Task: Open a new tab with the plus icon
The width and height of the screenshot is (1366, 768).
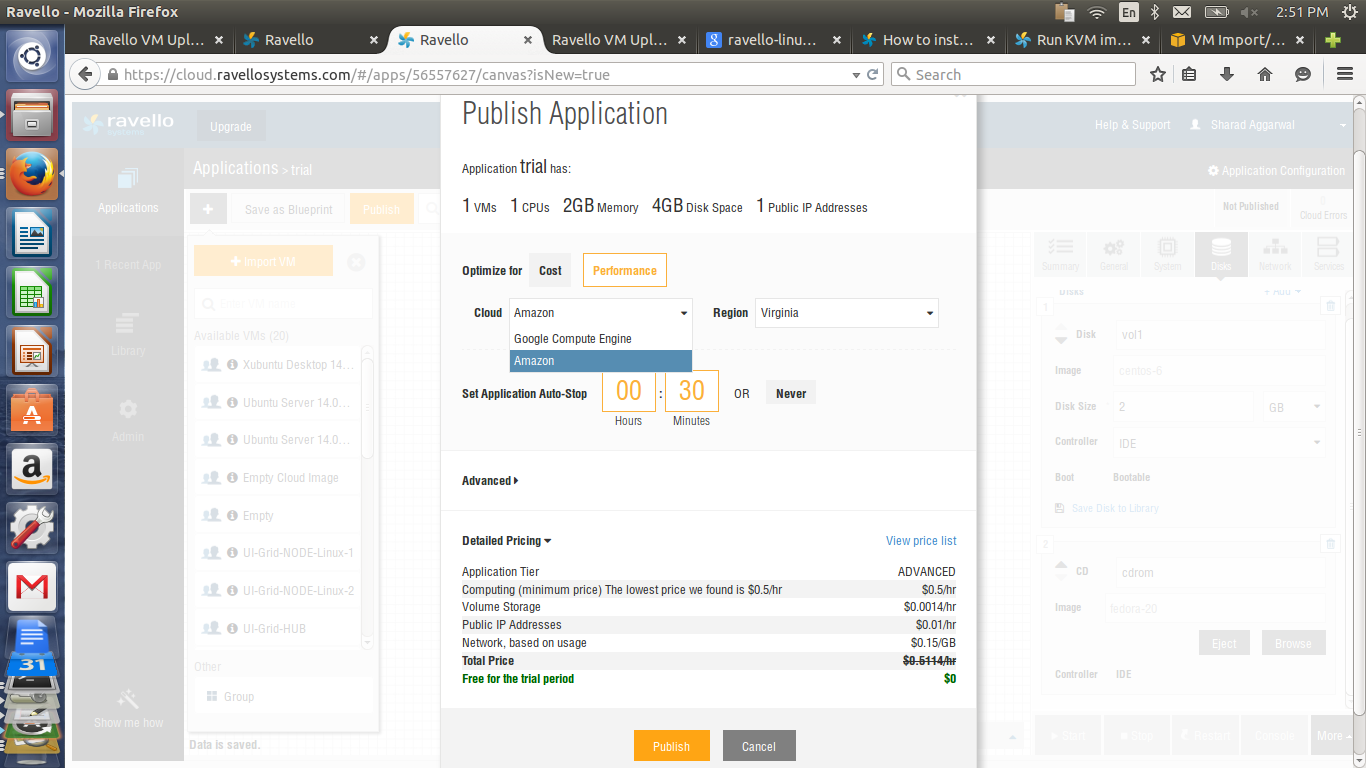Action: [x=1332, y=40]
